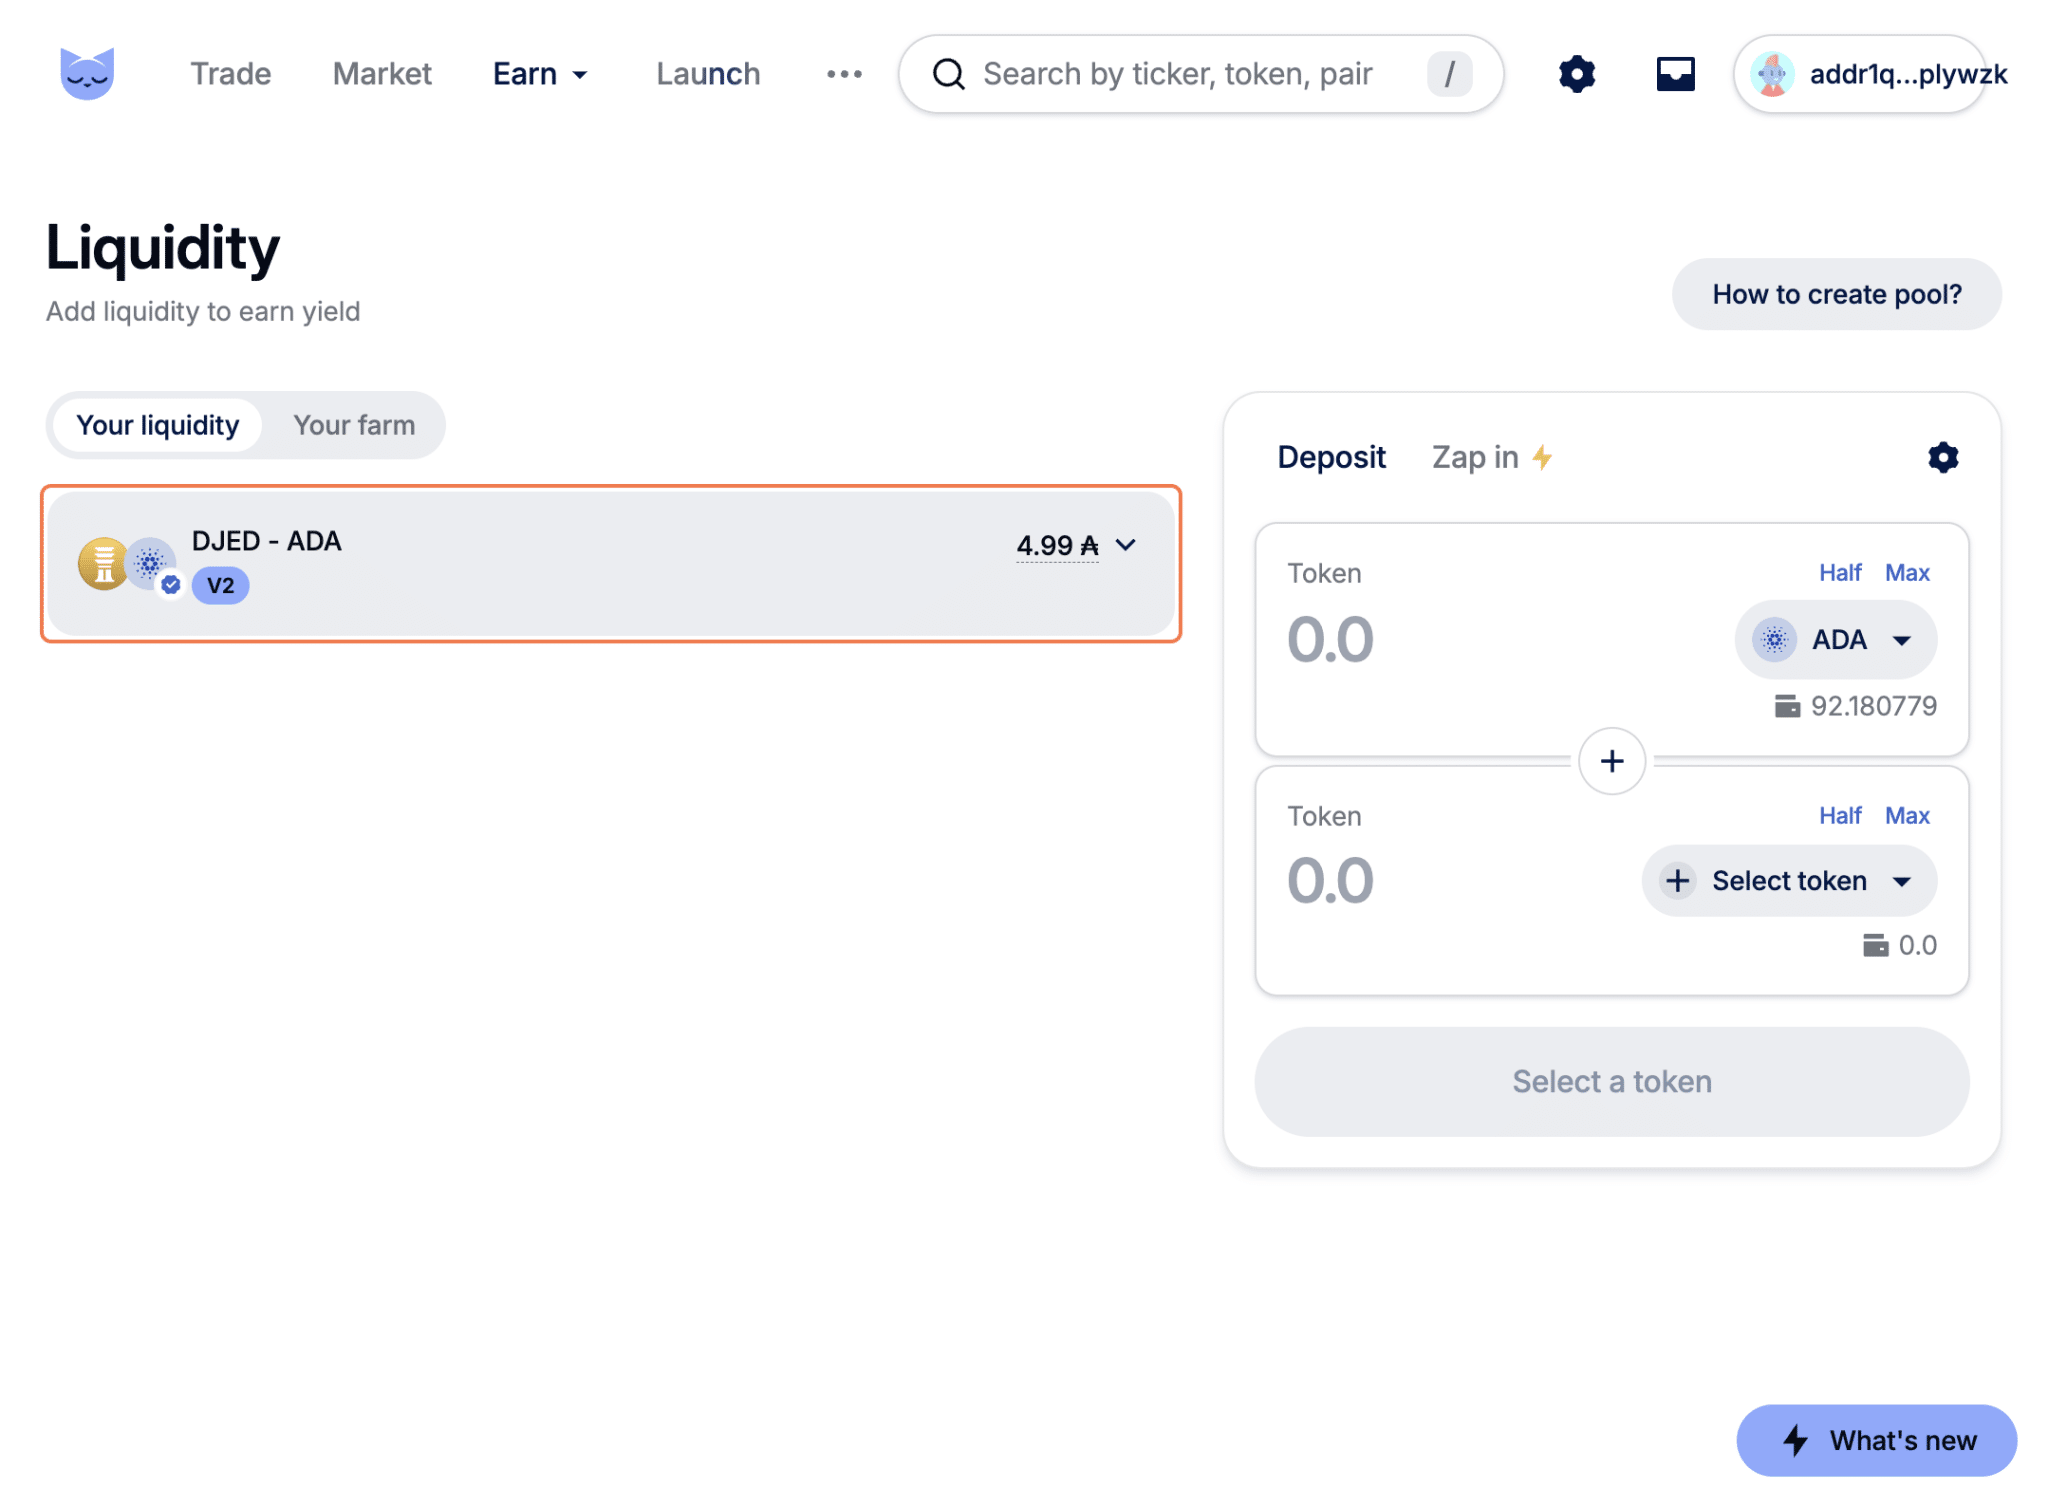Open the Earn dropdown menu

pyautogui.click(x=540, y=73)
